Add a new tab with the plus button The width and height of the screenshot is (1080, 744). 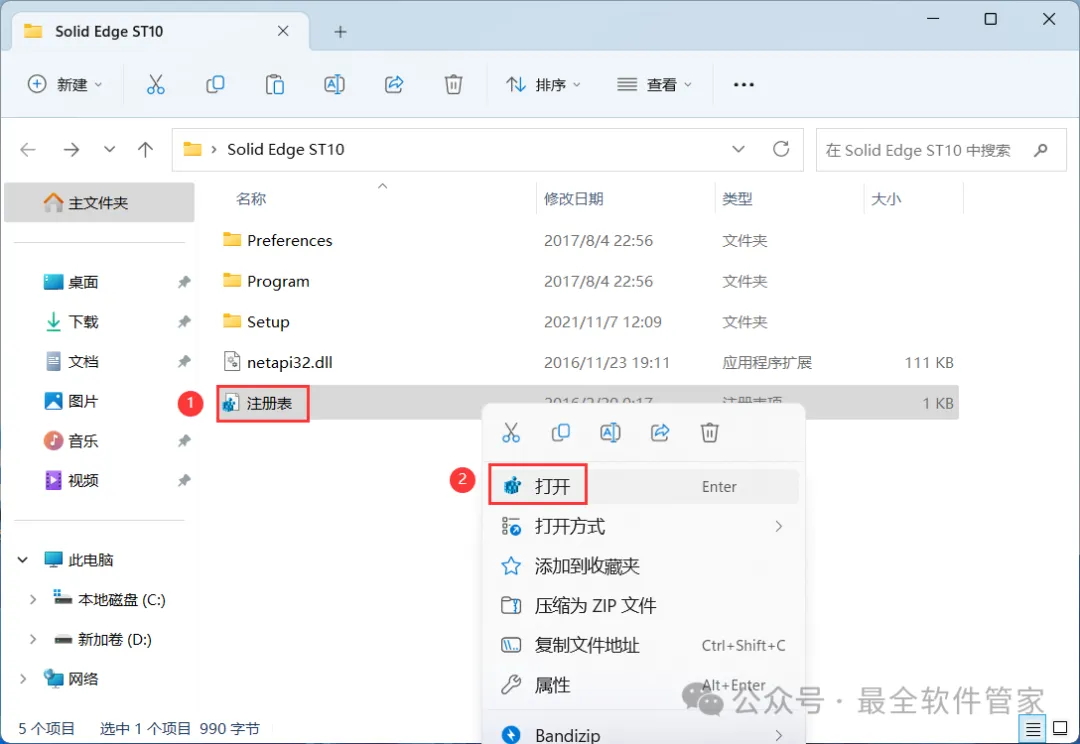tap(340, 32)
